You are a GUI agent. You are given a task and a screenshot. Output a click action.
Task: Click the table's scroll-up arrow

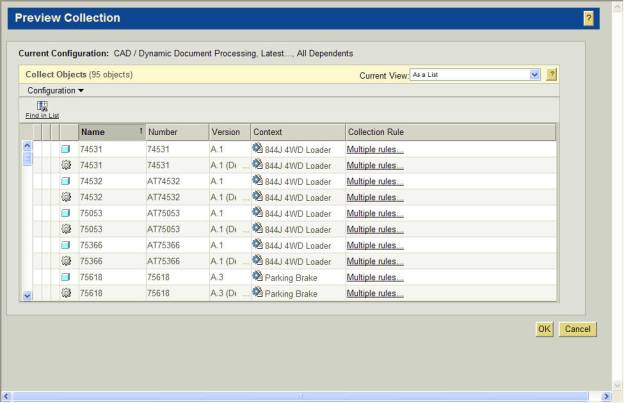pyautogui.click(x=27, y=146)
